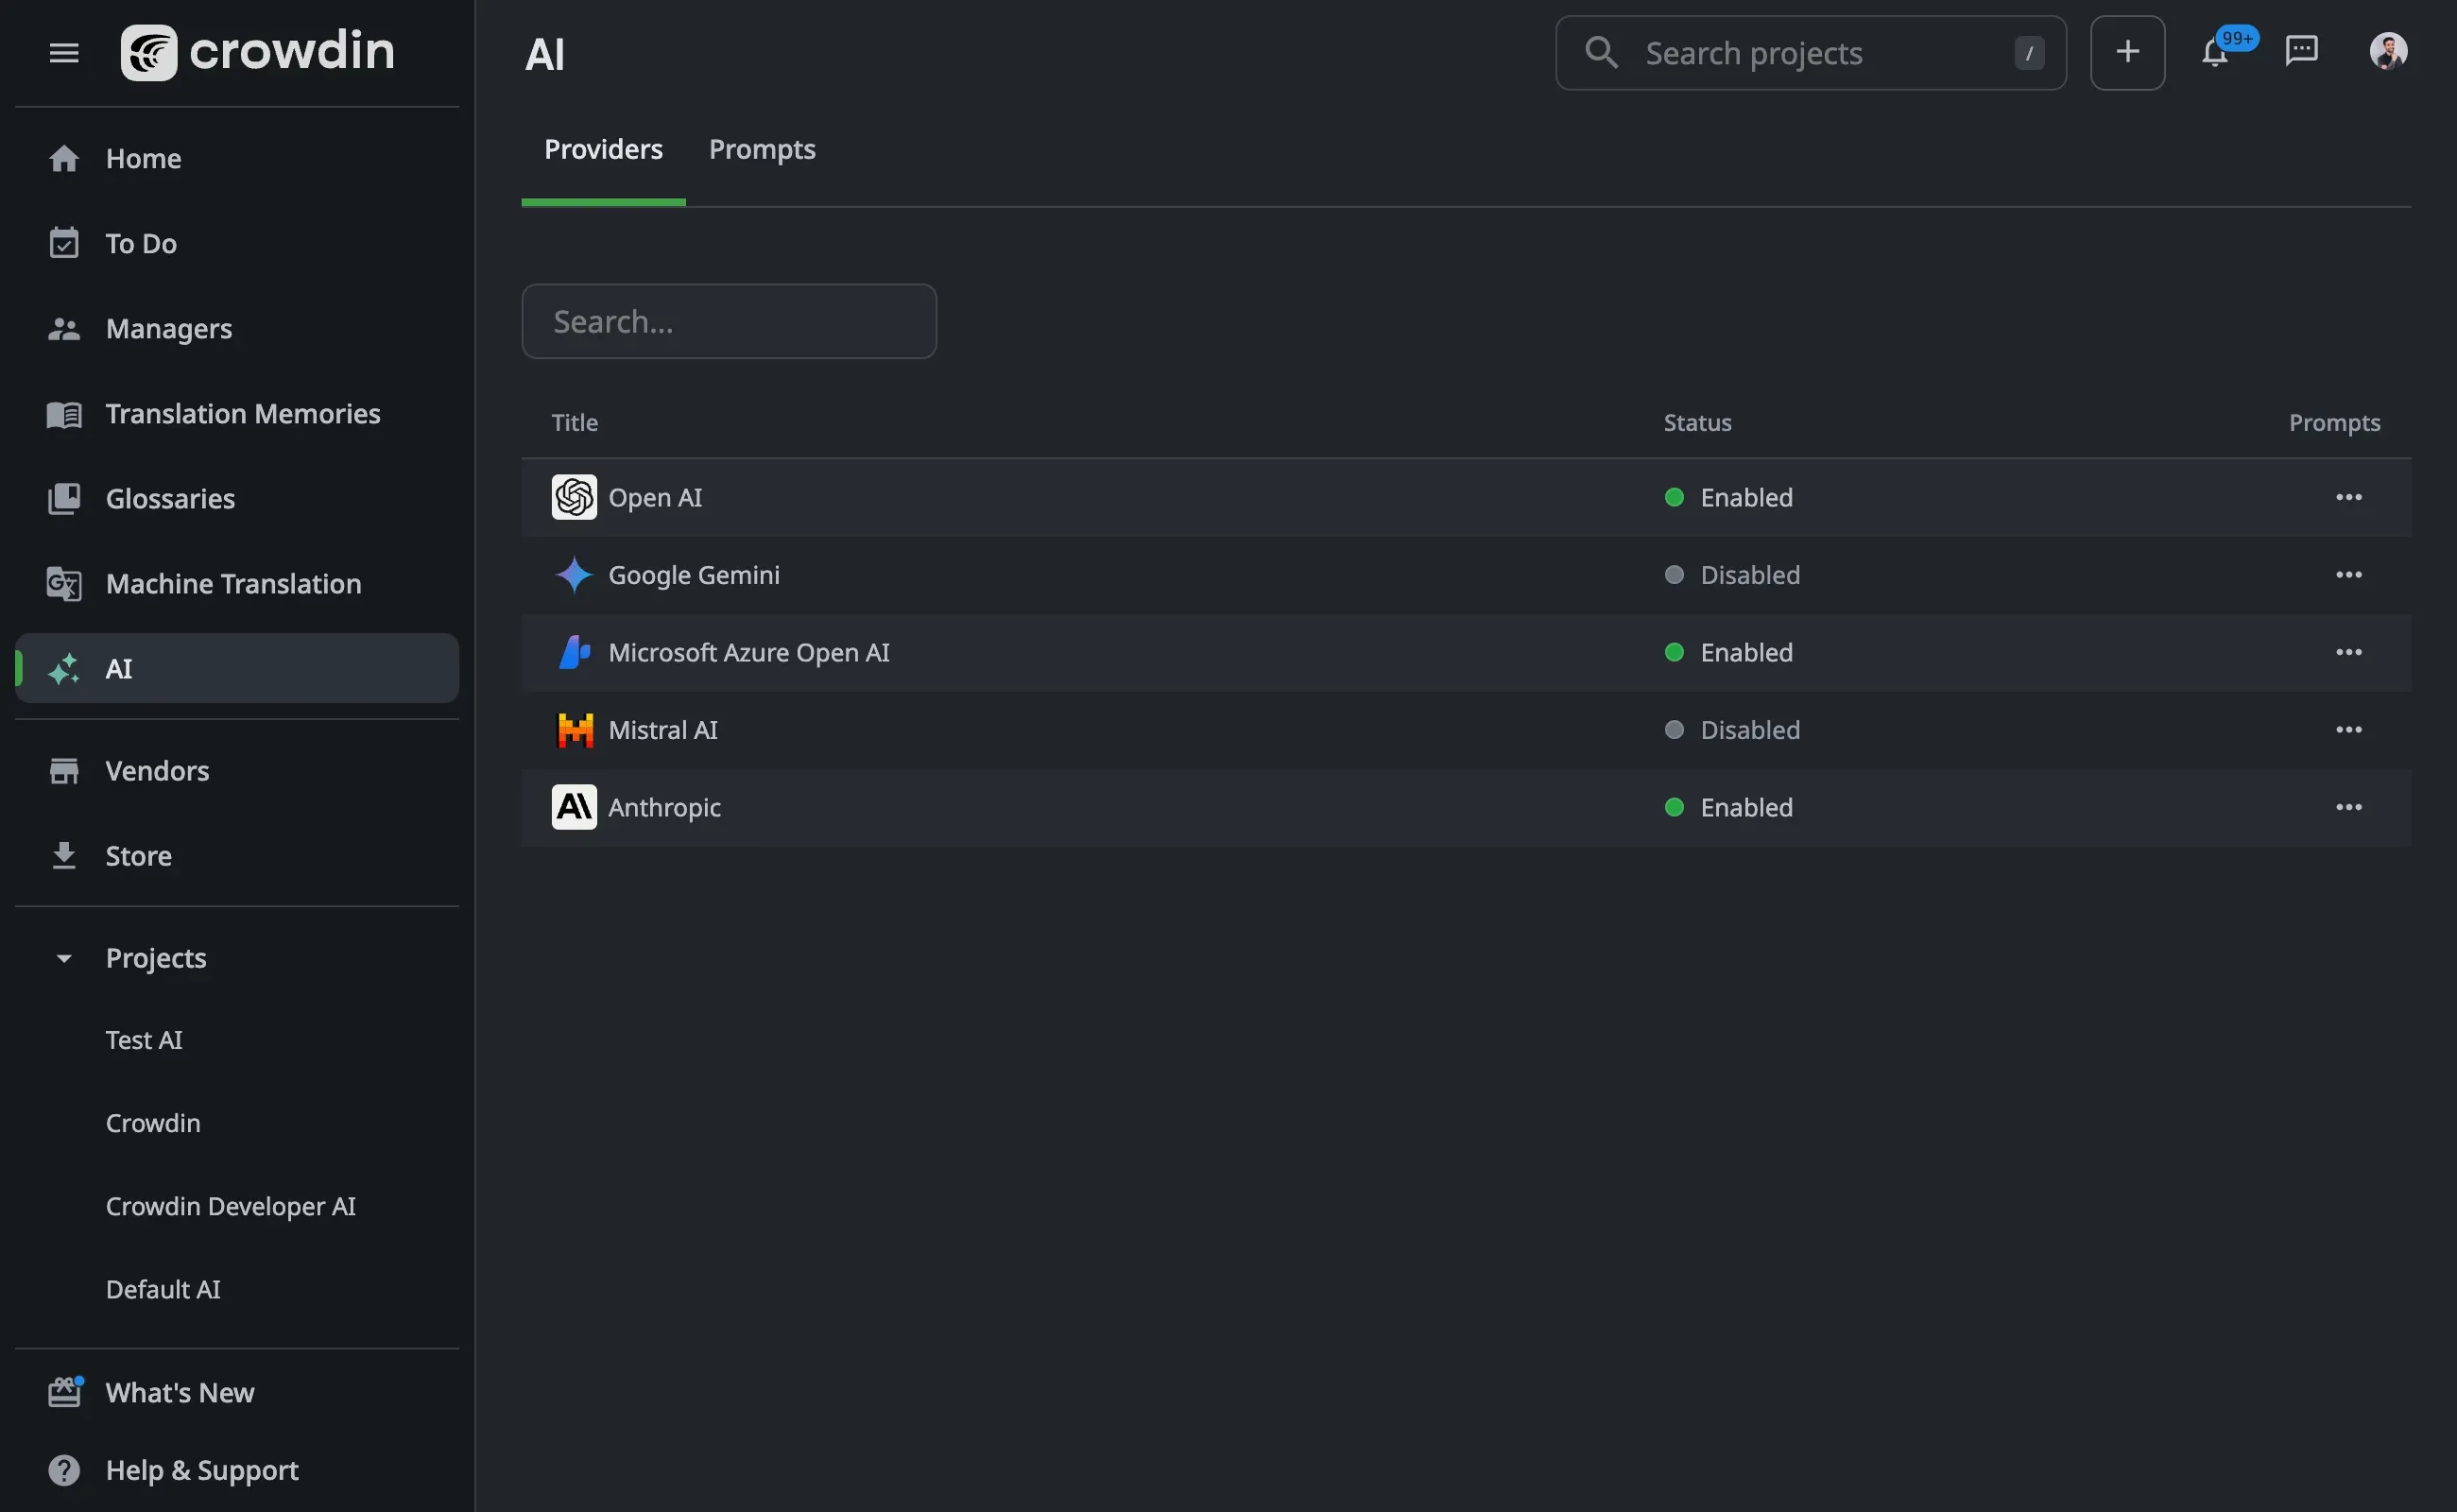Collapse the Projects section arrow
2457x1512 pixels.
coord(64,958)
